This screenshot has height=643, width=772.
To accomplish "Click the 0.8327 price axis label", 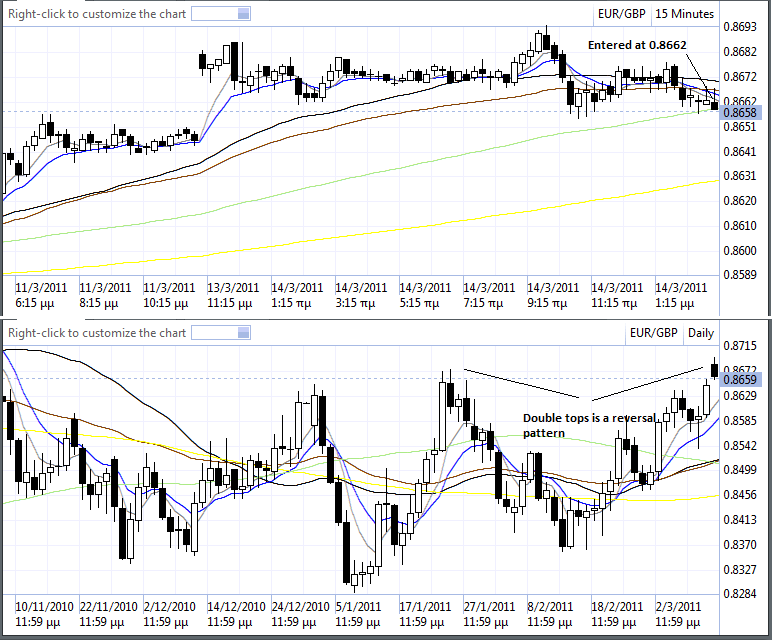I will tap(740, 570).
